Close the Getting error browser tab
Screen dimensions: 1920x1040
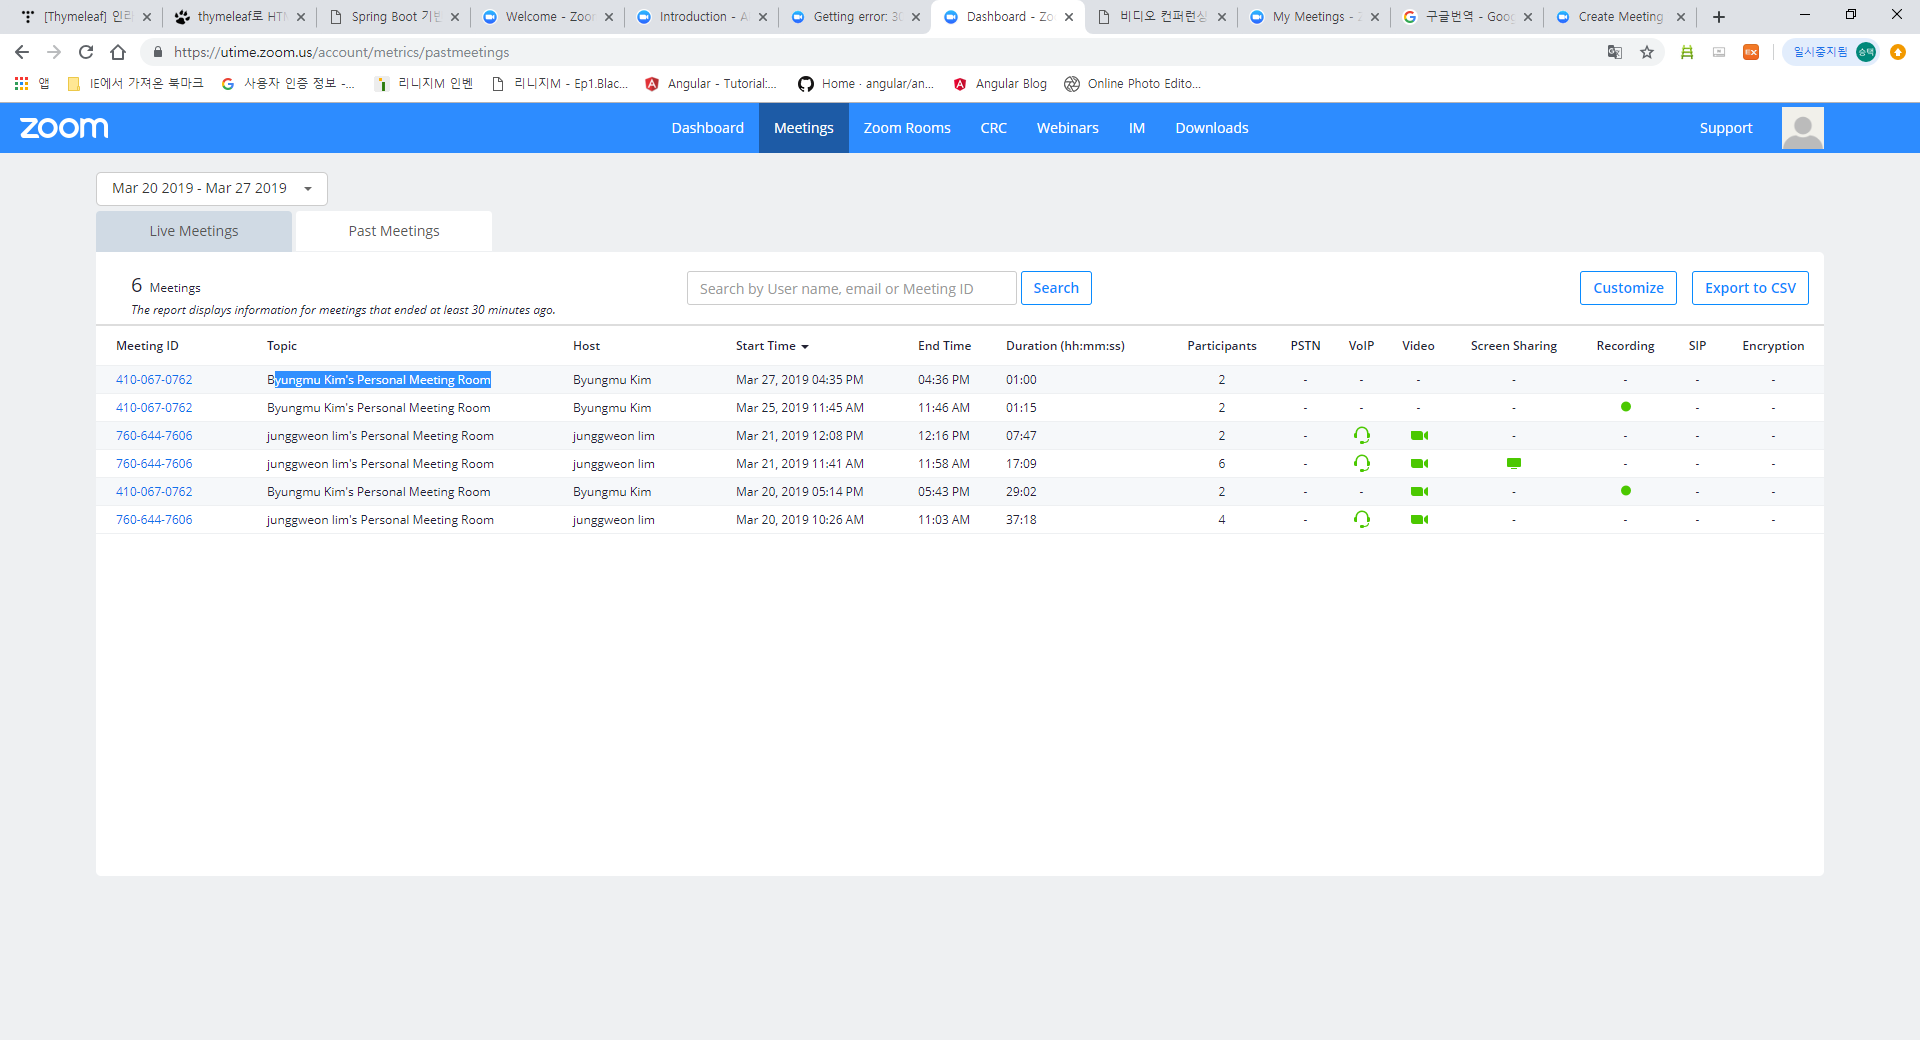click(x=916, y=17)
